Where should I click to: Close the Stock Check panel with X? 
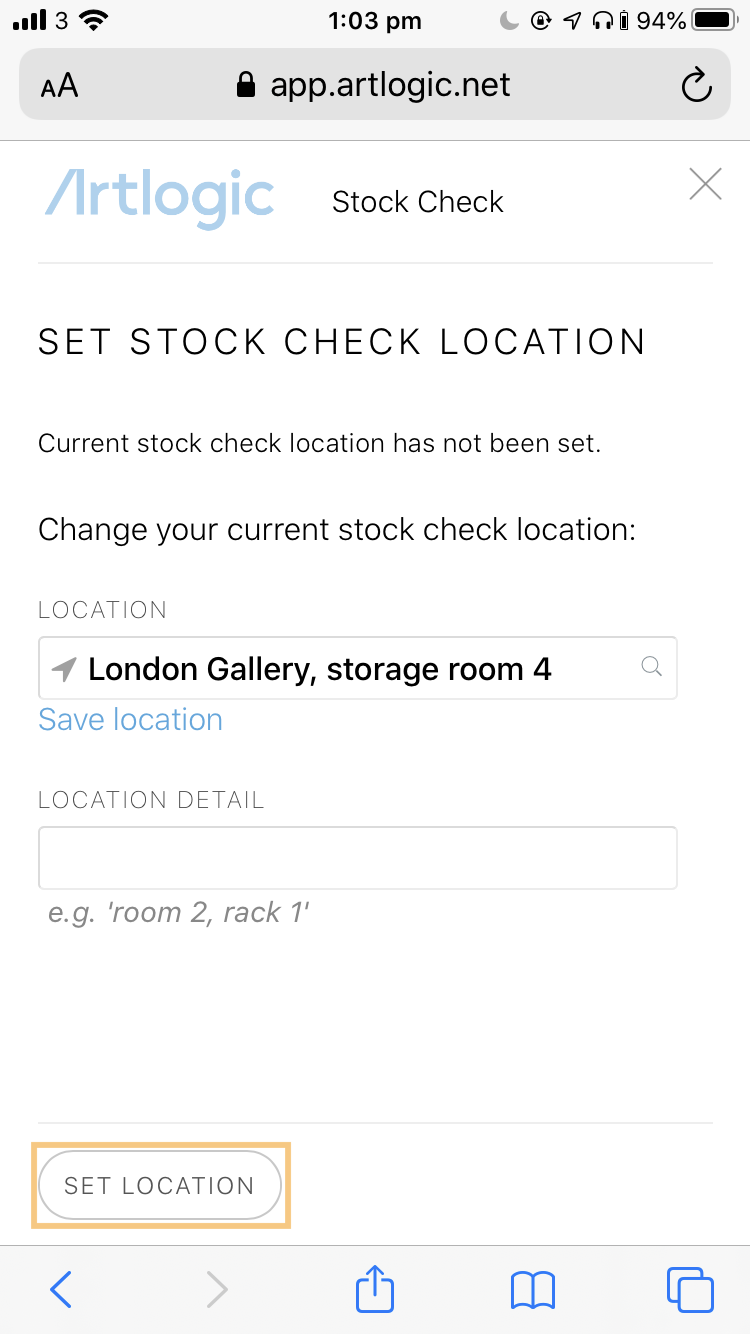pos(705,184)
